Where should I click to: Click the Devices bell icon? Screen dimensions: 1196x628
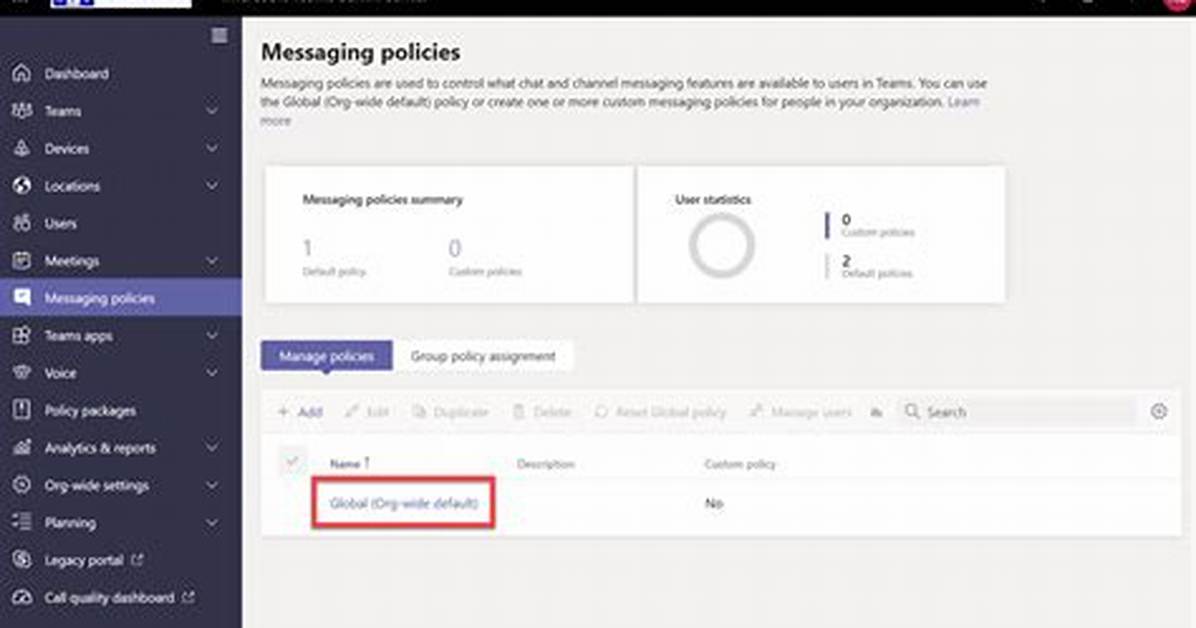21,148
